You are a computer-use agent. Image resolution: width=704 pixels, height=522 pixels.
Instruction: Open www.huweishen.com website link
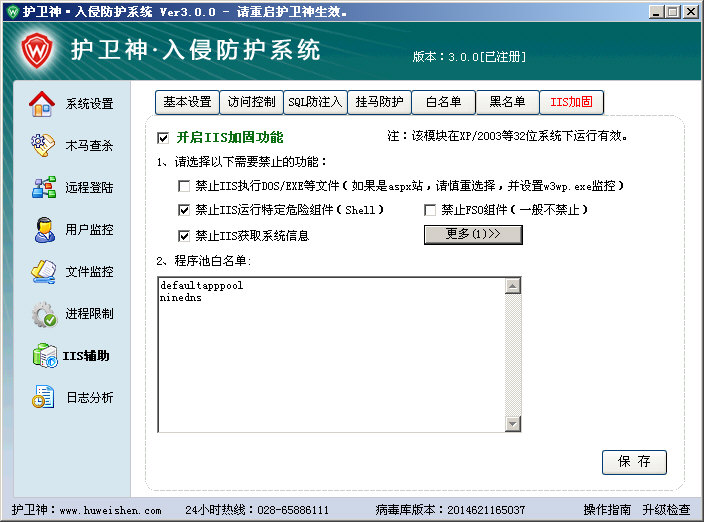pos(110,510)
